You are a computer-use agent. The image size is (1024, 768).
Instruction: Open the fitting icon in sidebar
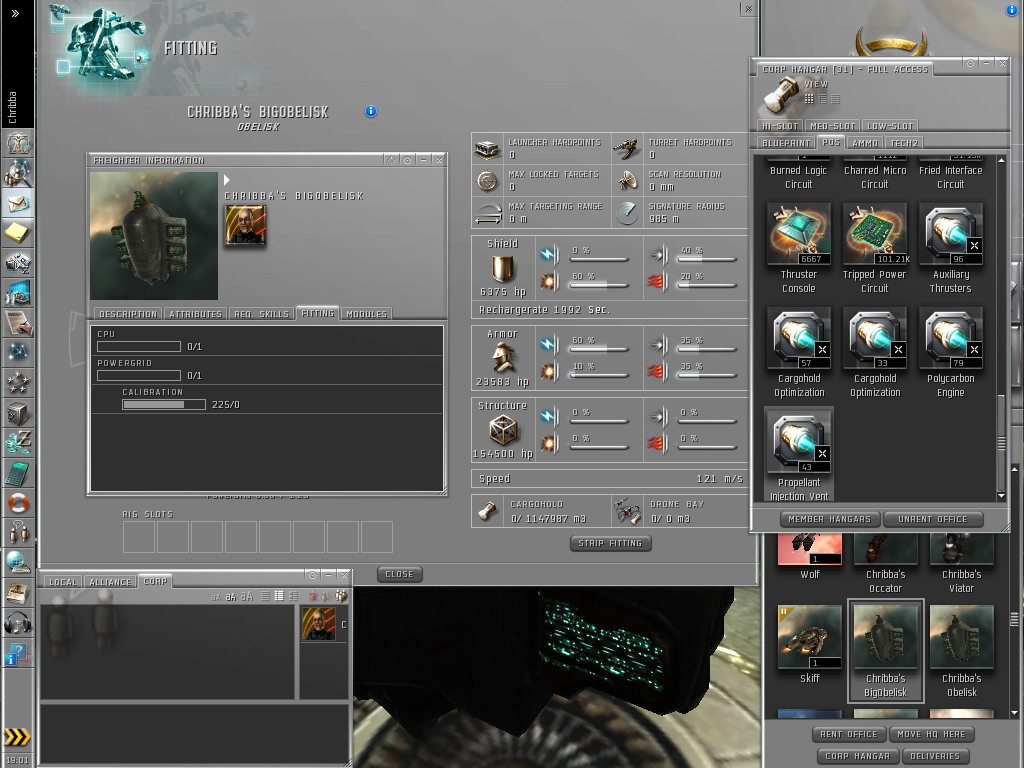click(x=18, y=263)
